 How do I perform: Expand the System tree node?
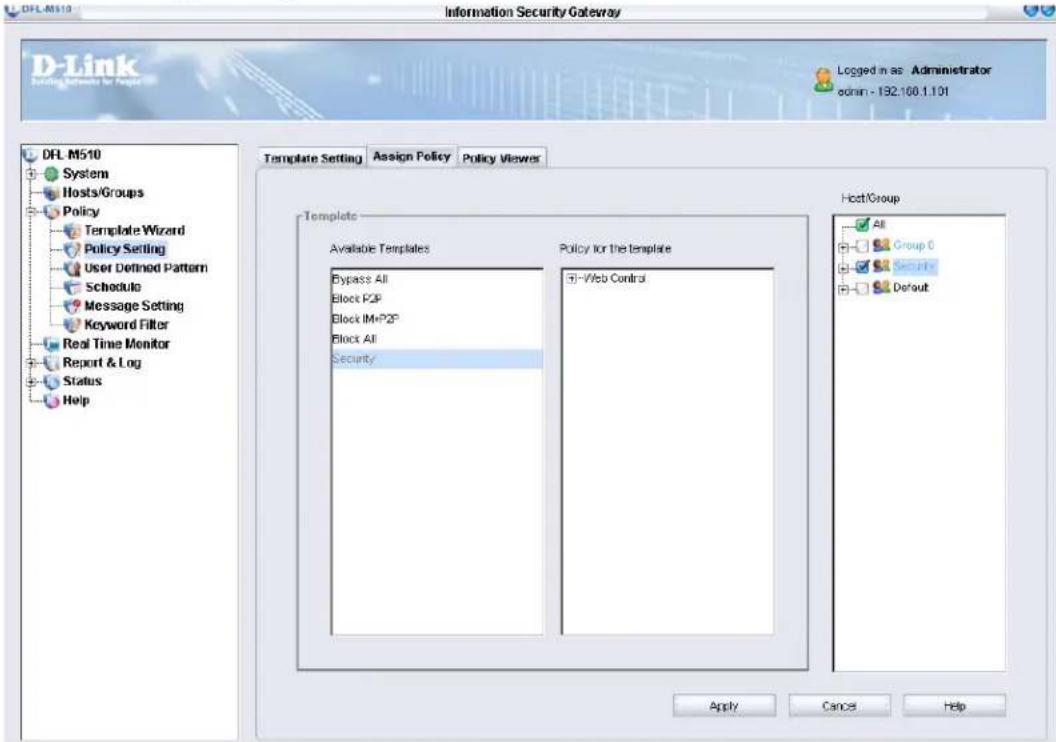pos(31,174)
